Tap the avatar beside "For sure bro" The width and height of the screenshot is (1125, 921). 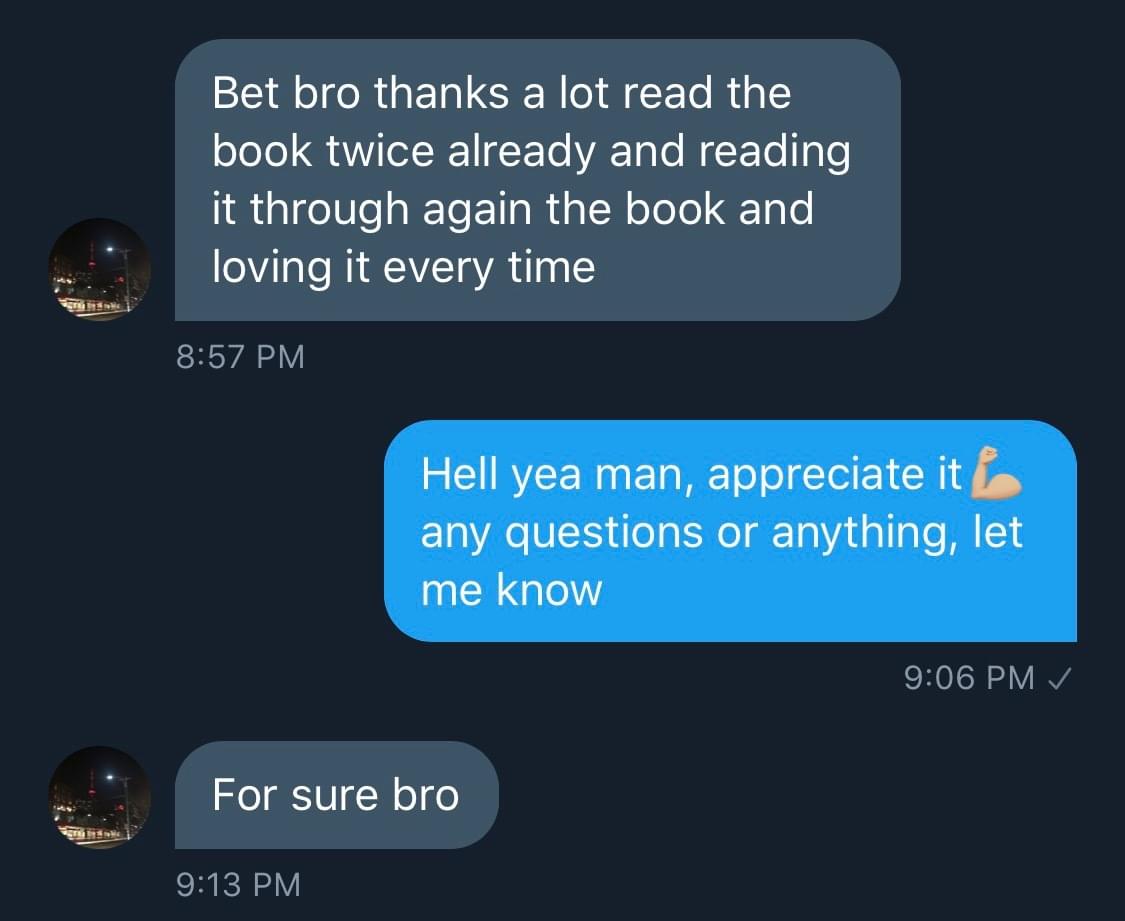[99, 797]
